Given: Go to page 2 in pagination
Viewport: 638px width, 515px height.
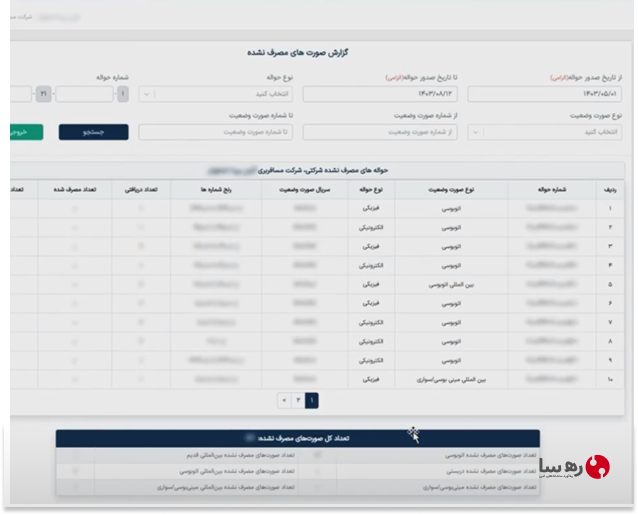Looking at the screenshot, I should tap(298, 400).
